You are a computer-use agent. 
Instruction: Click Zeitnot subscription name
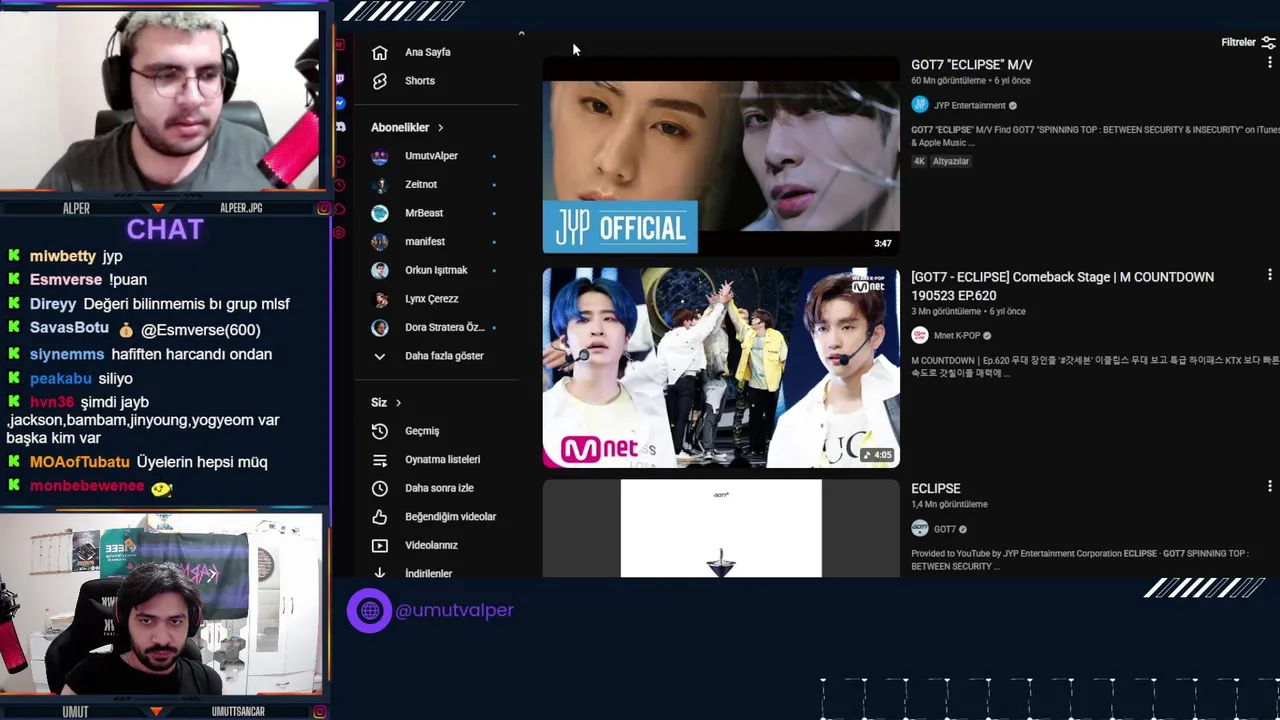421,185
